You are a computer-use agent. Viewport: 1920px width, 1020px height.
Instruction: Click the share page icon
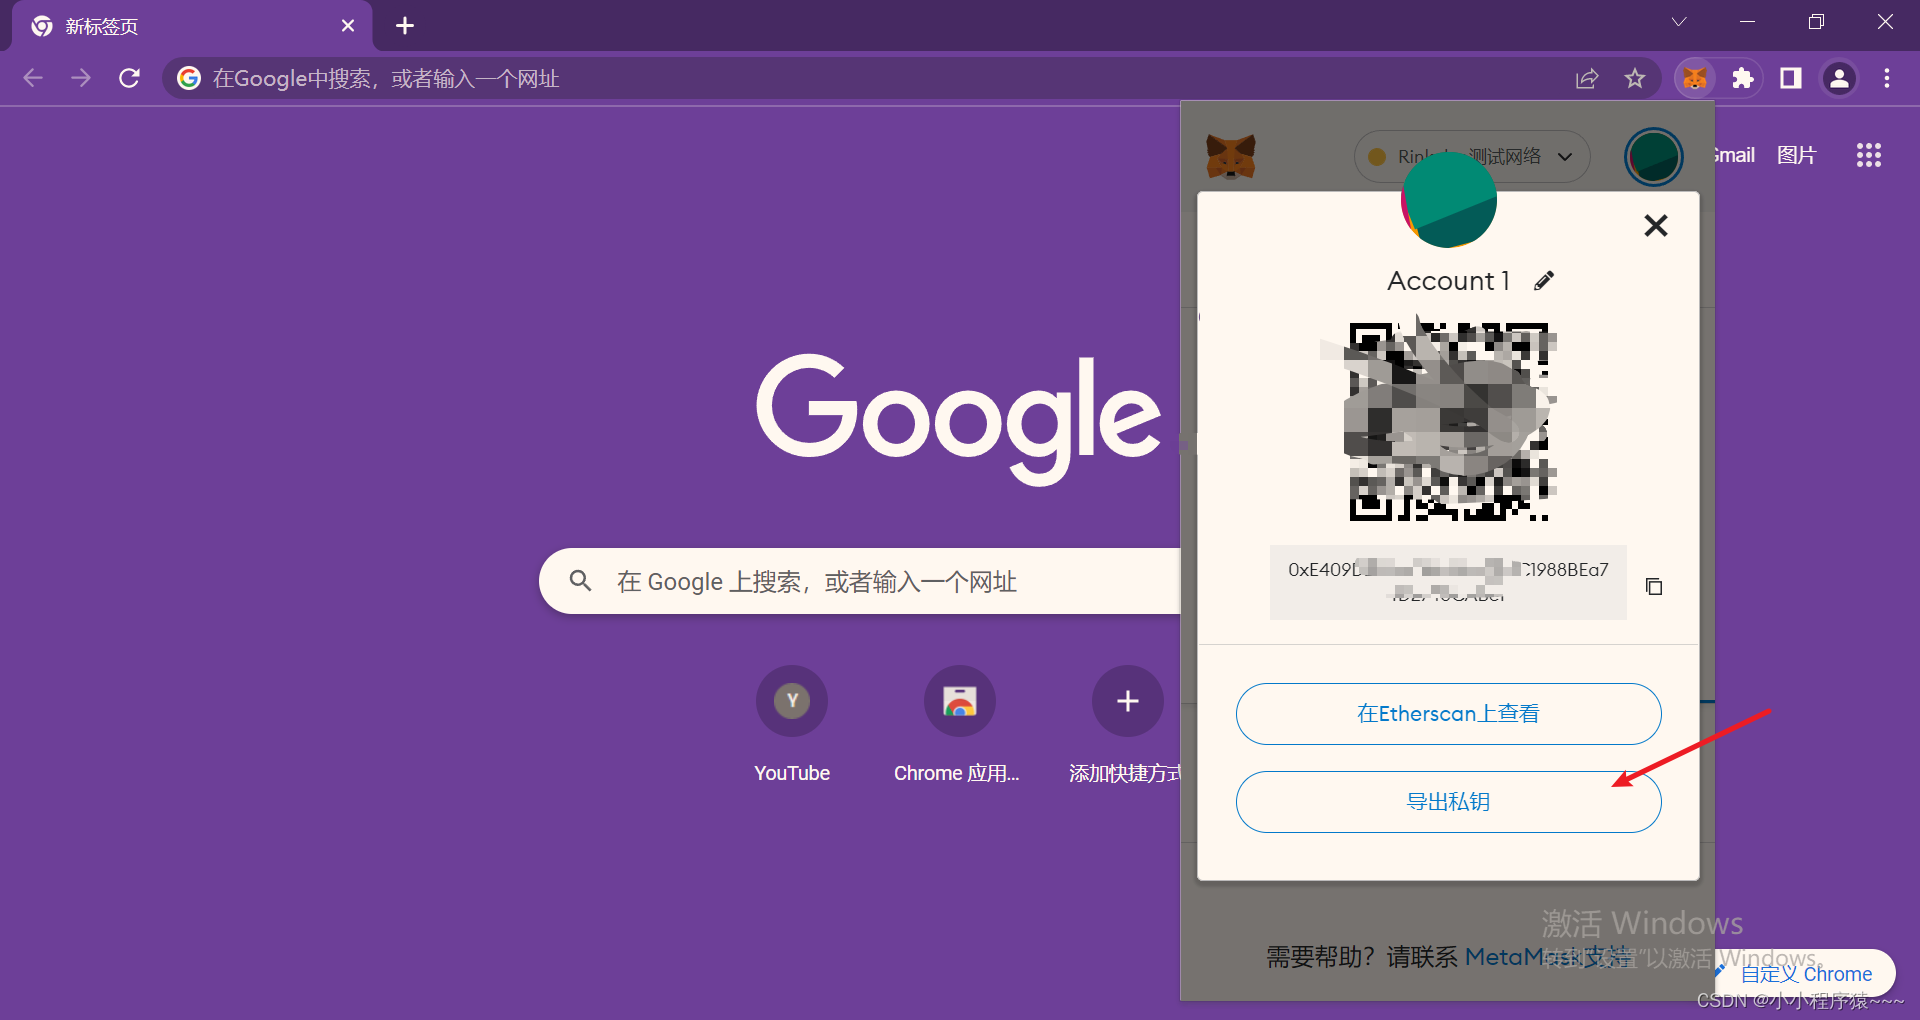coord(1587,78)
